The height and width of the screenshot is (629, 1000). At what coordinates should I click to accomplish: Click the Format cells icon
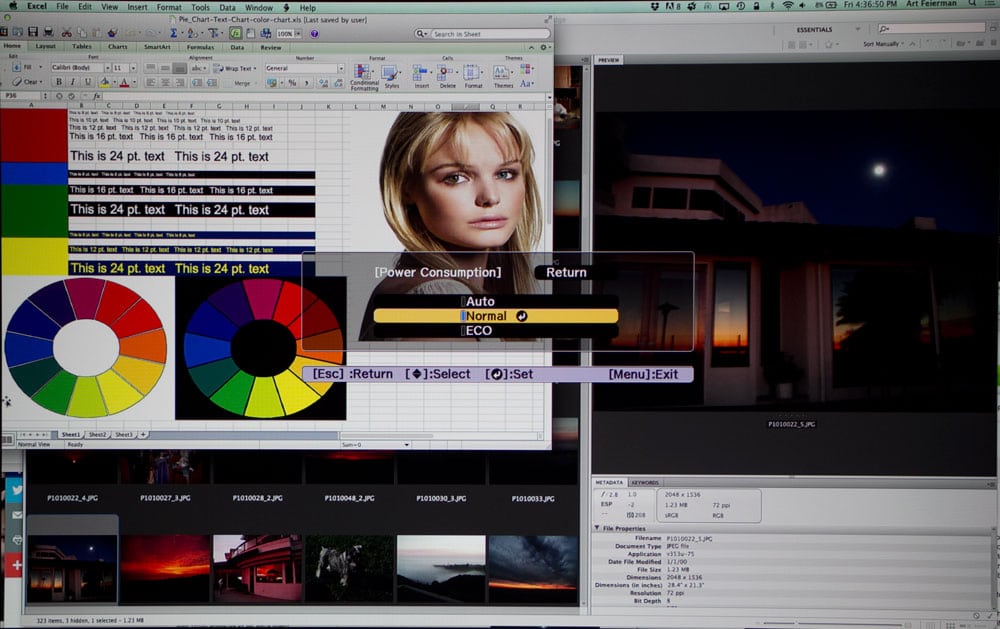[x=472, y=72]
